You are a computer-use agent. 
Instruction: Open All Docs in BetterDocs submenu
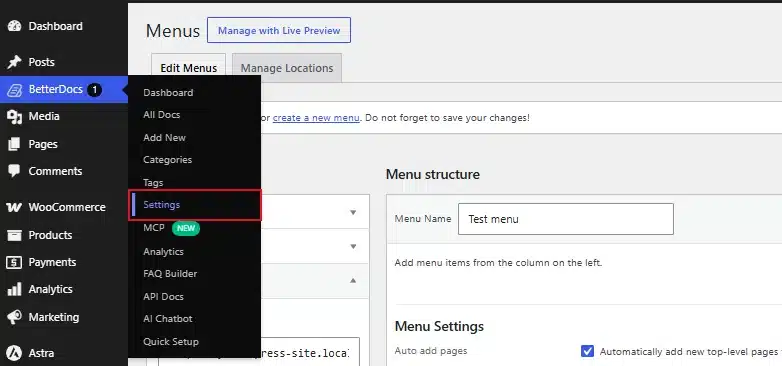coord(162,115)
